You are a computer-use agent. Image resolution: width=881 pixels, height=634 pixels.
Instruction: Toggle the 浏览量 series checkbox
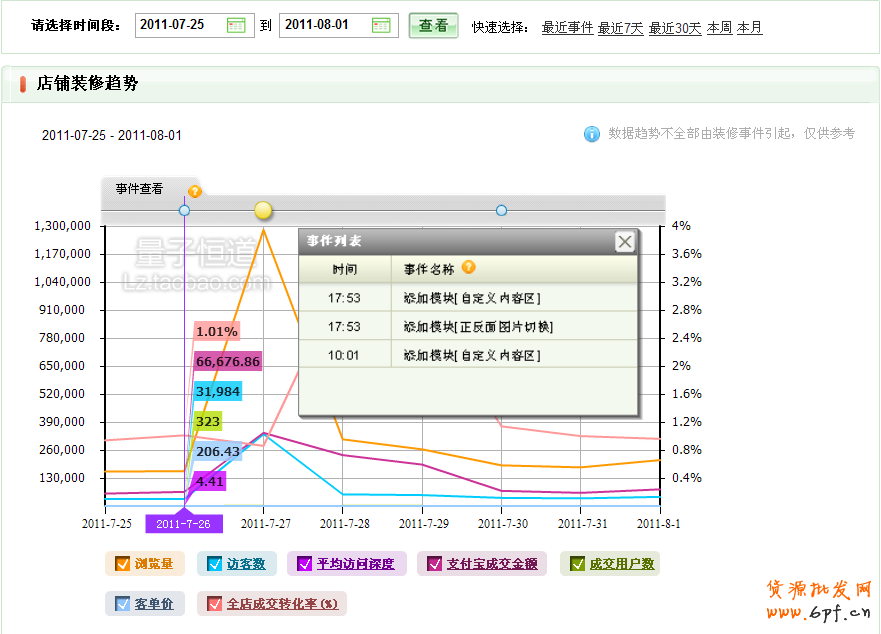[x=122, y=564]
